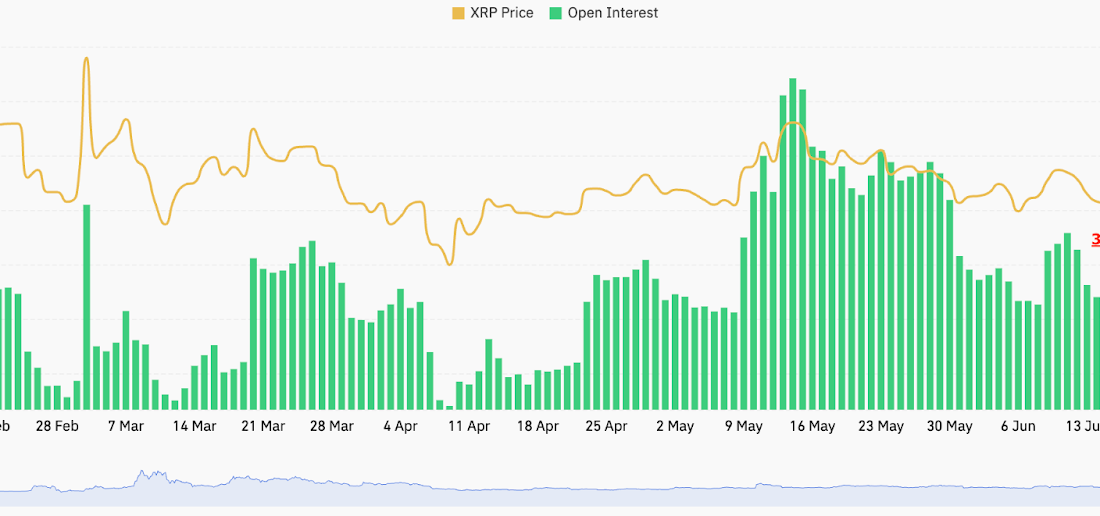This screenshot has width=1100, height=516.
Task: Choose the 11 Apr date label
Action: tap(469, 426)
